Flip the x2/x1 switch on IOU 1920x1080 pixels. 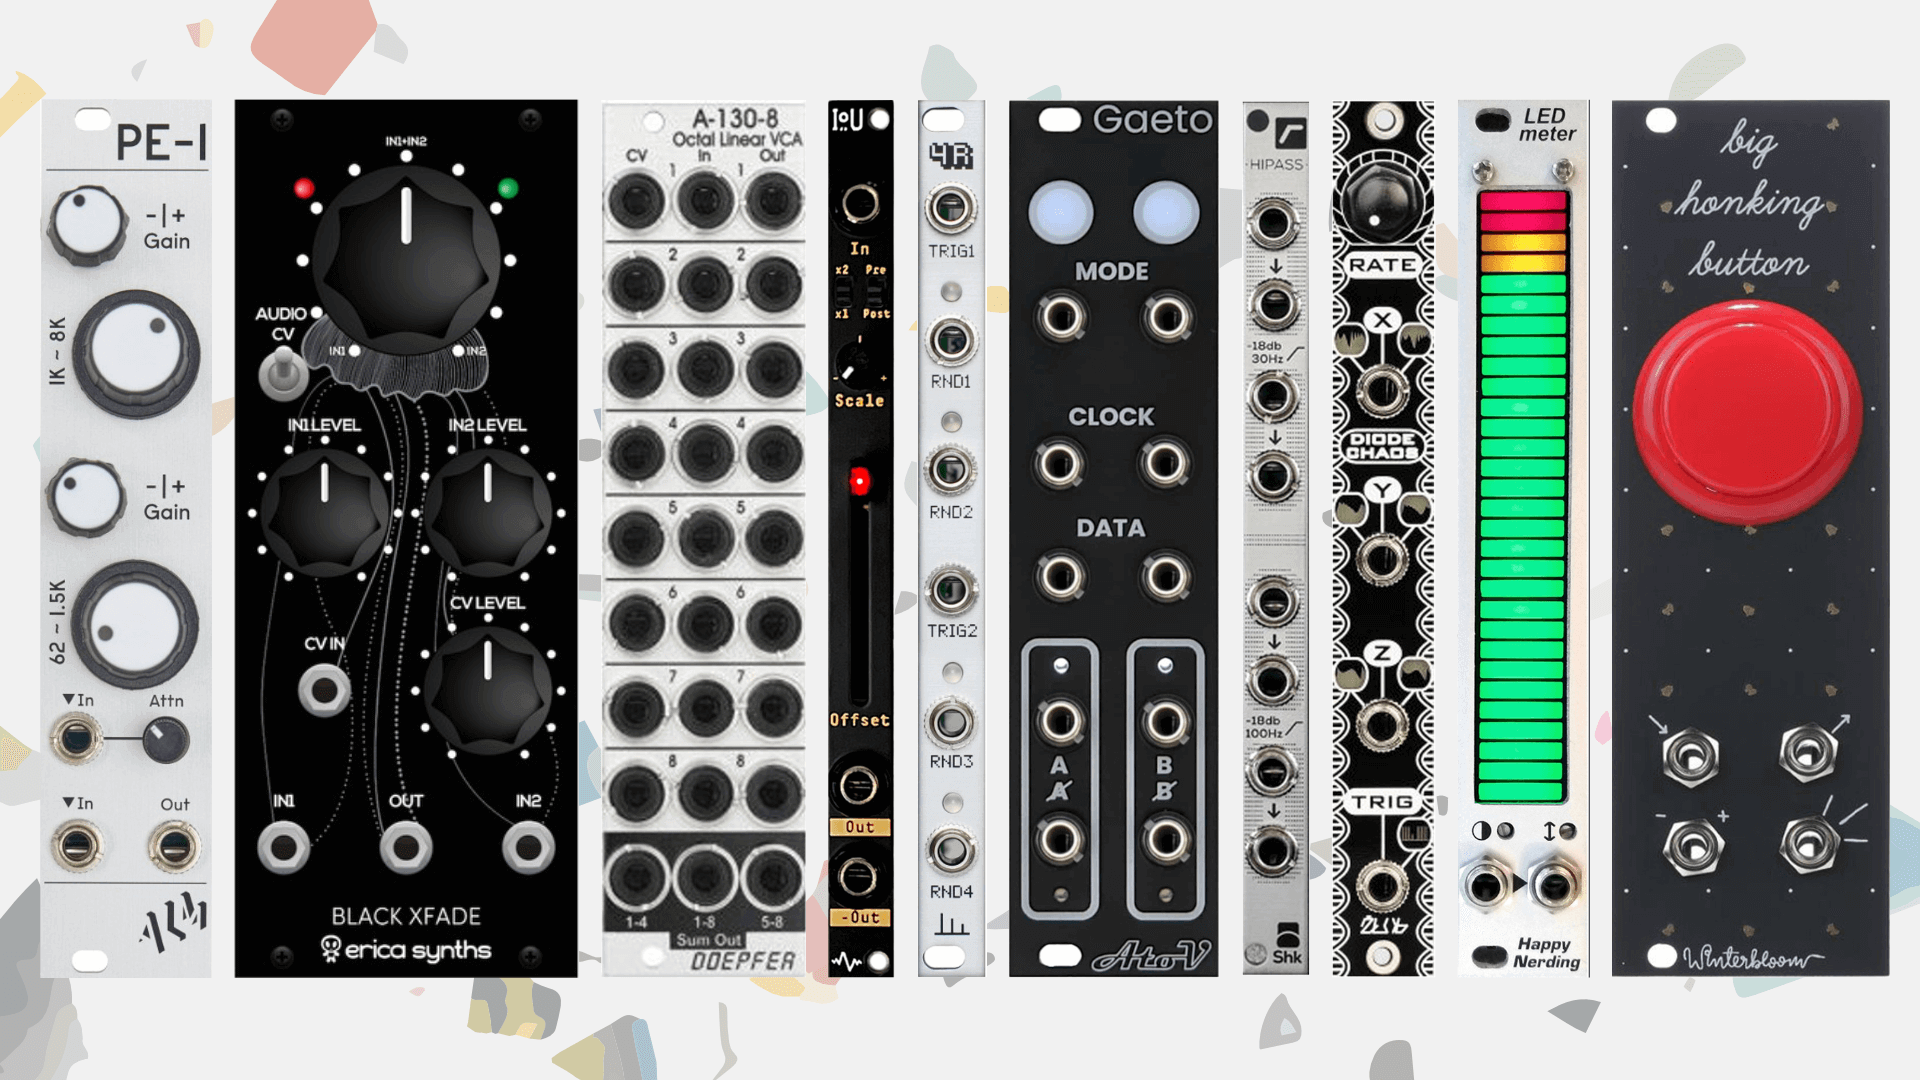pos(843,292)
